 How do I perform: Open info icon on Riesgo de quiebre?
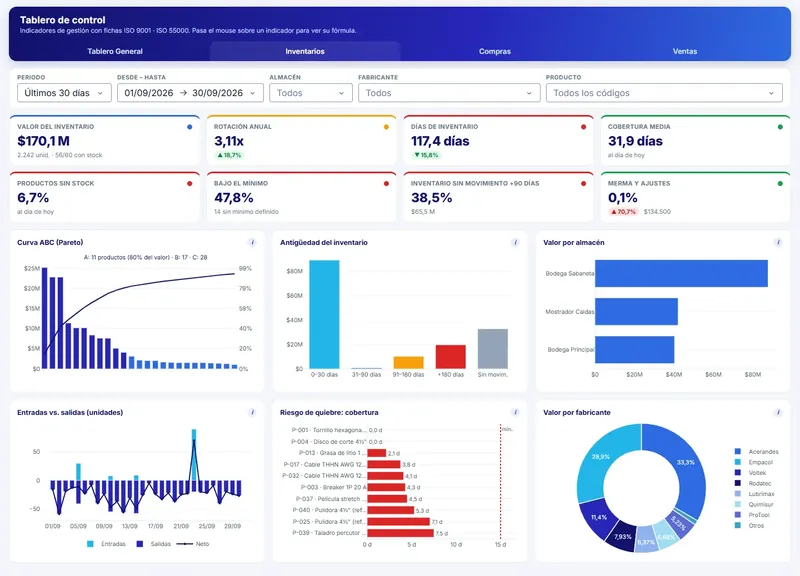[515, 412]
